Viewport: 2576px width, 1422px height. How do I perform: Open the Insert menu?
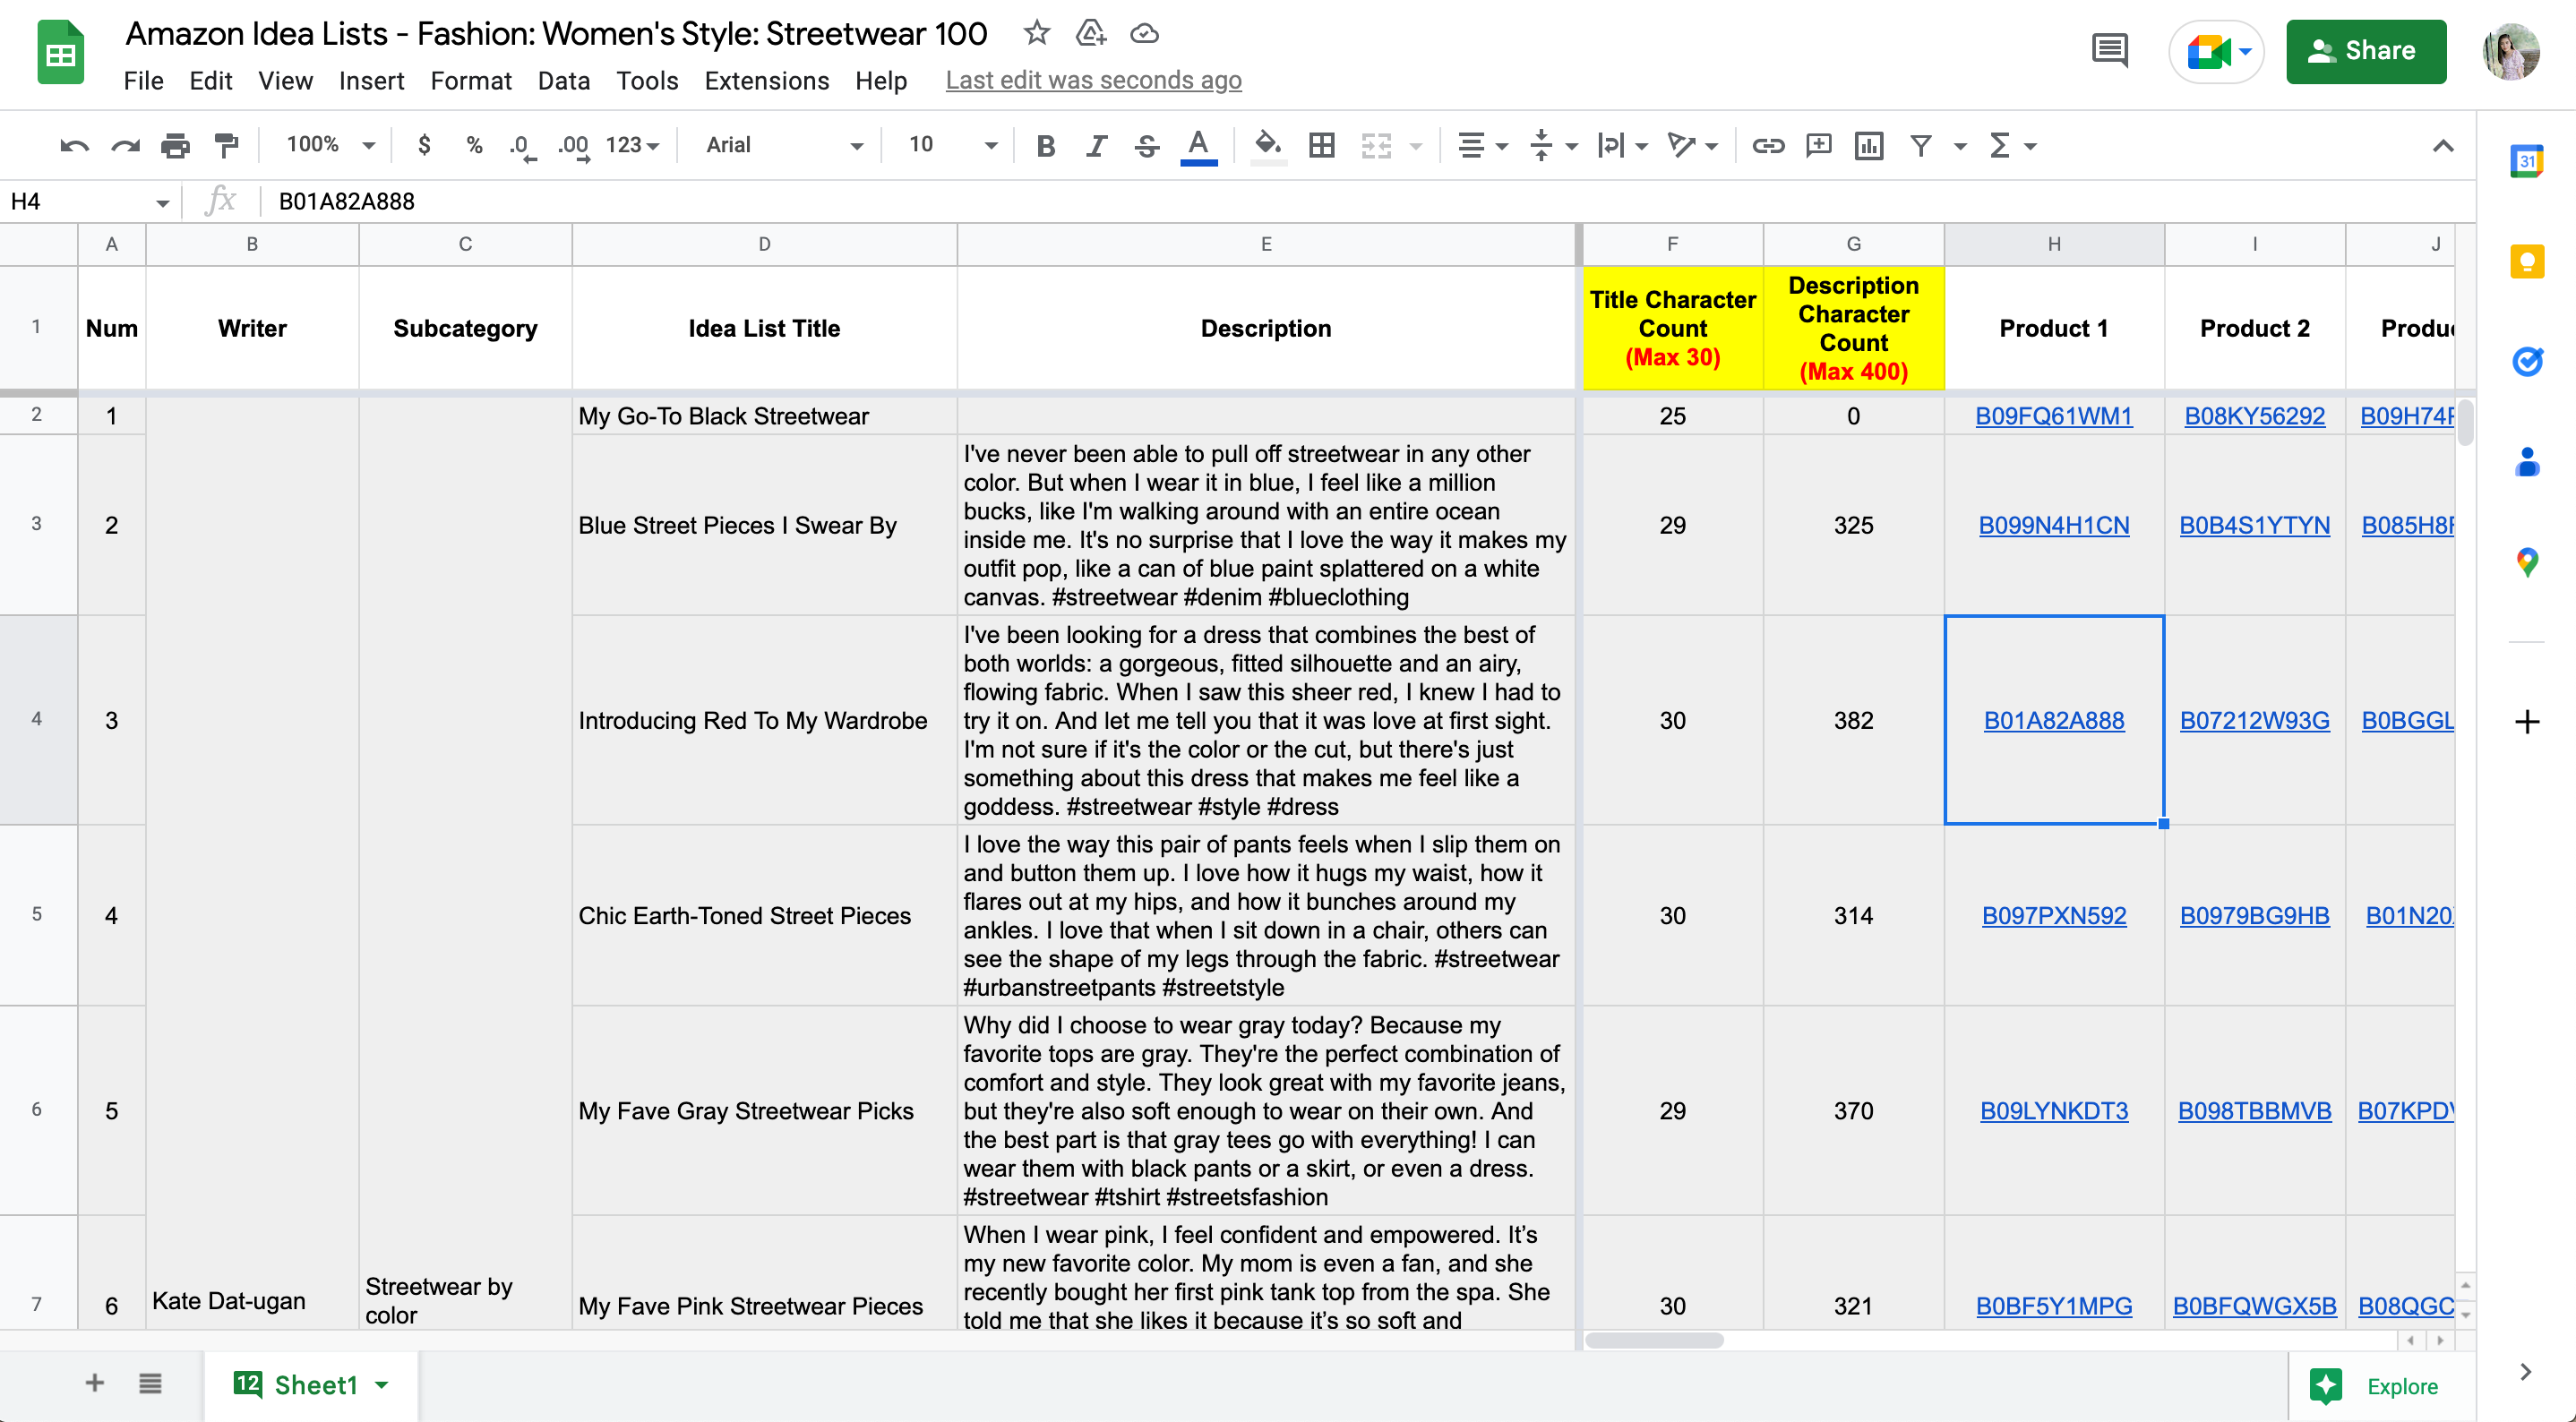(371, 80)
